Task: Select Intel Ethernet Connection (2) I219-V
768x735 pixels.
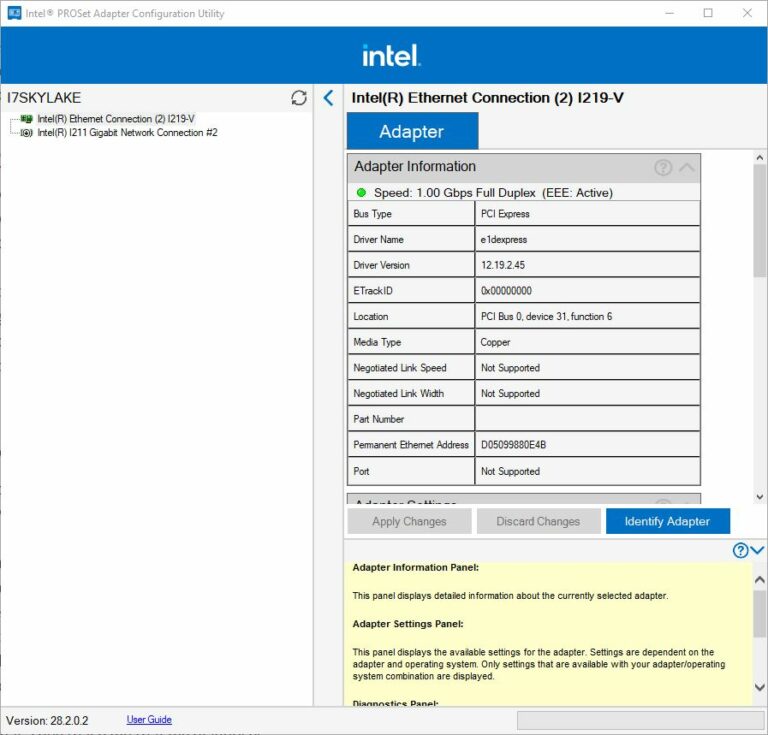Action: pos(115,119)
